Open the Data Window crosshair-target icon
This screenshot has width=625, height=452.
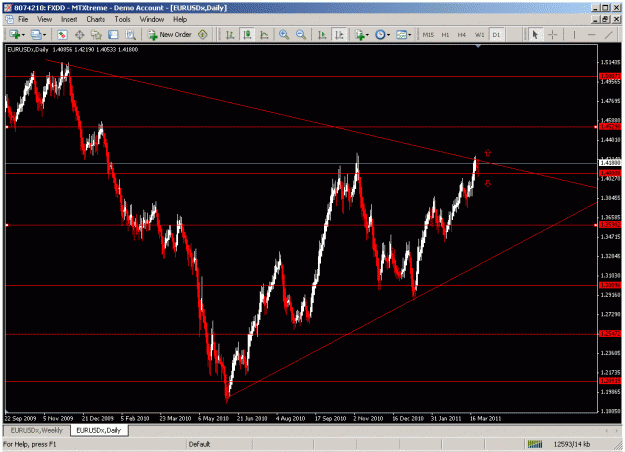click(79, 35)
